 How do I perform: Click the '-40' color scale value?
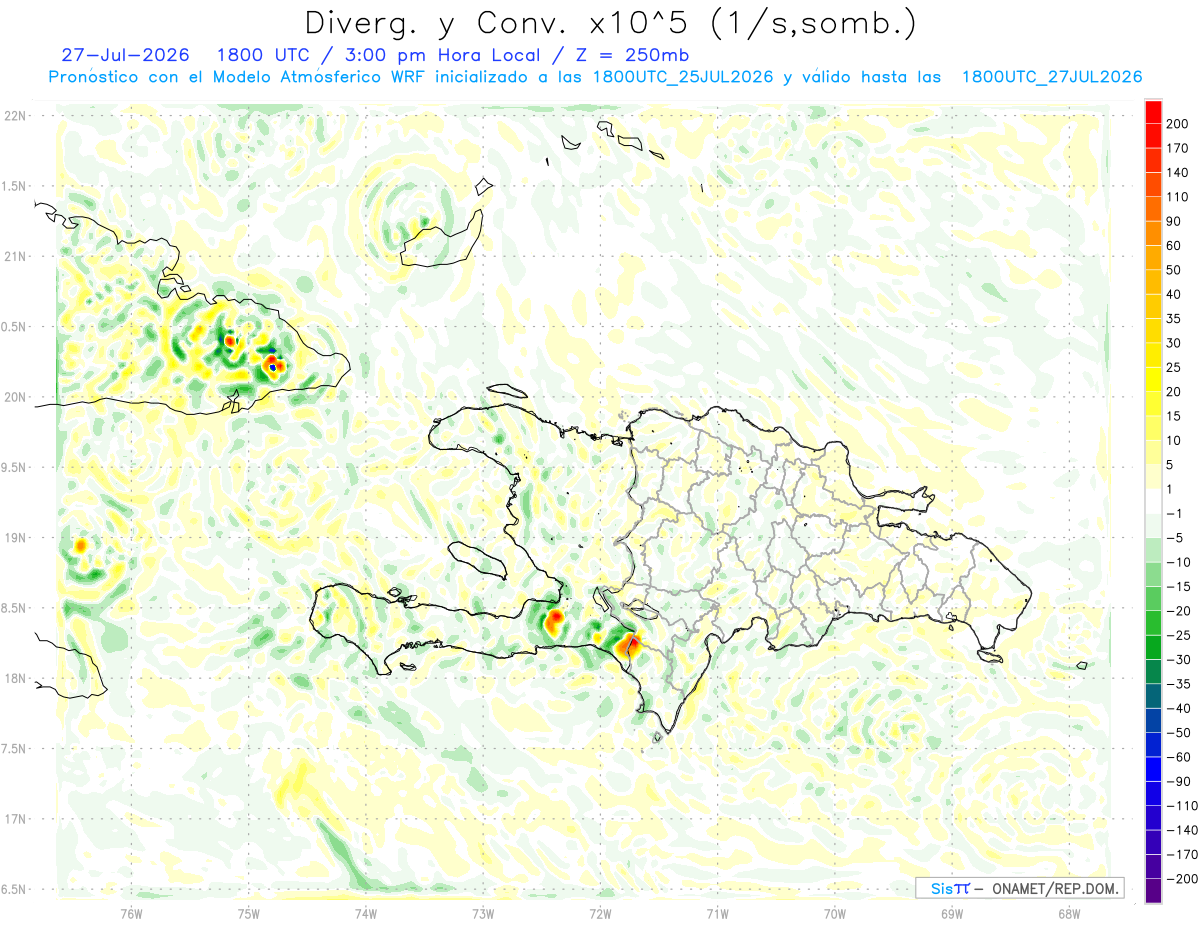tap(1178, 708)
